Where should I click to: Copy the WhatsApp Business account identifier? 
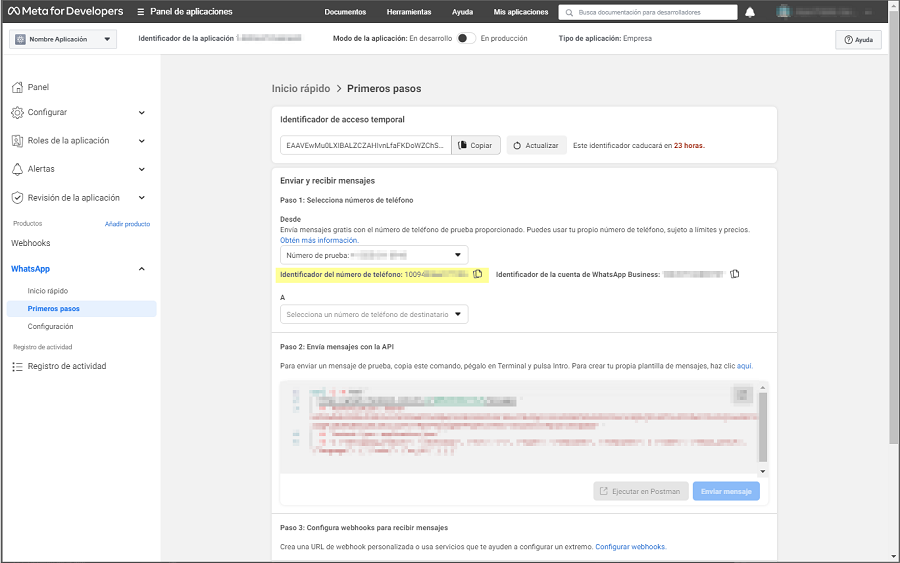735,274
